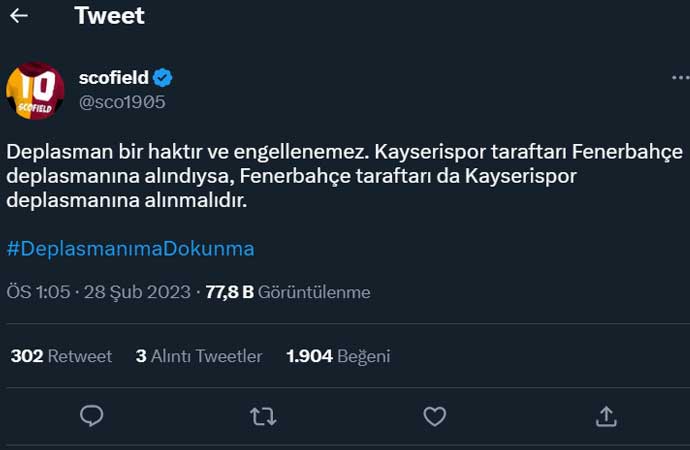Click the 77,8 B Görüntülenme count
690x450 pixels.
[x=288, y=292]
